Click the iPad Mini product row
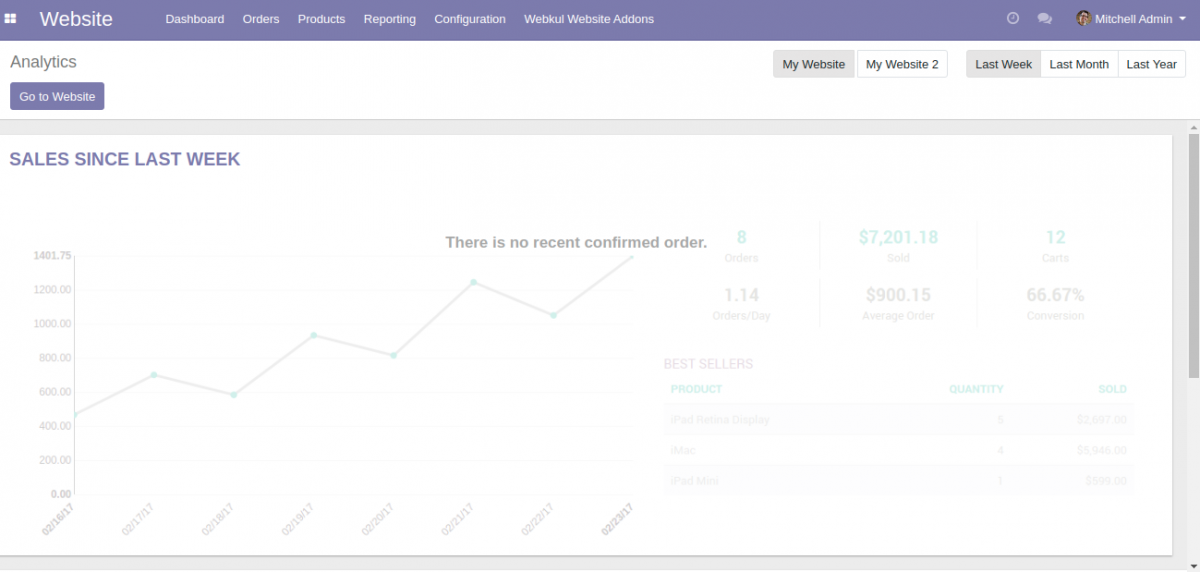Image resolution: width=1200 pixels, height=572 pixels. tap(899, 482)
